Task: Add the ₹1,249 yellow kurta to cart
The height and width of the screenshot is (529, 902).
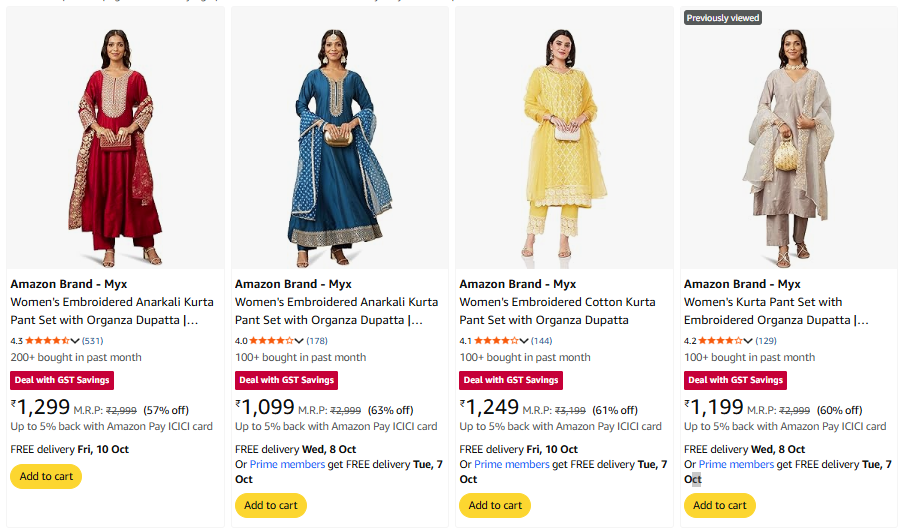Action: (495, 505)
